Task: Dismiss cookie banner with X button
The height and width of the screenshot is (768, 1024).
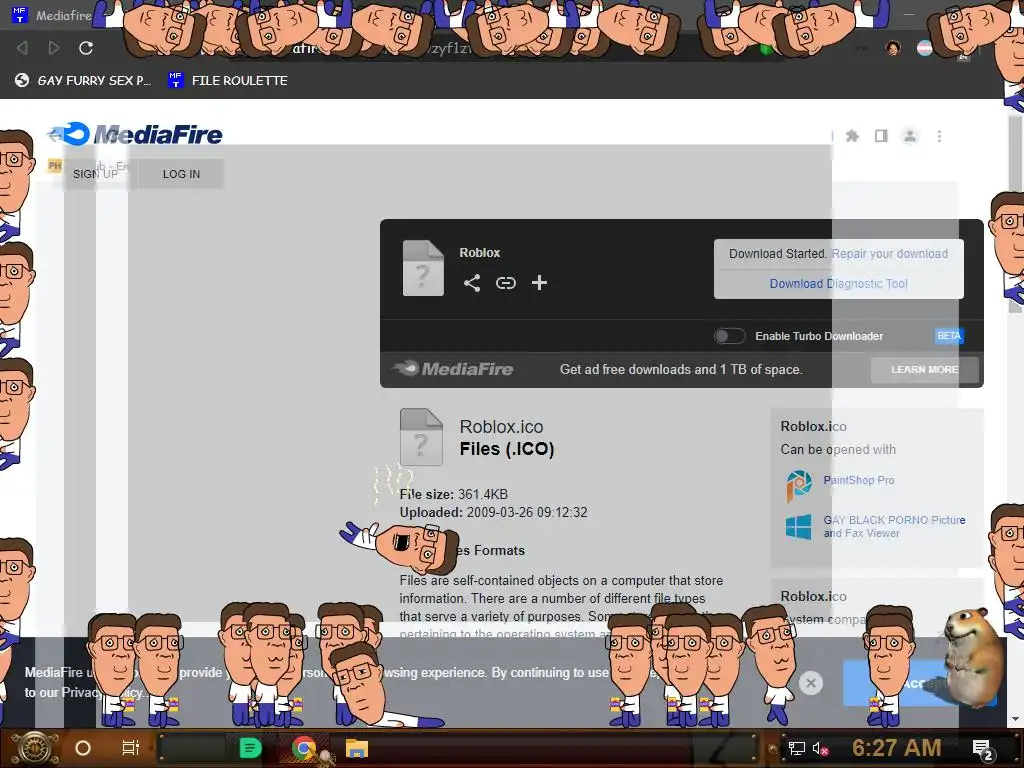Action: pyautogui.click(x=810, y=683)
